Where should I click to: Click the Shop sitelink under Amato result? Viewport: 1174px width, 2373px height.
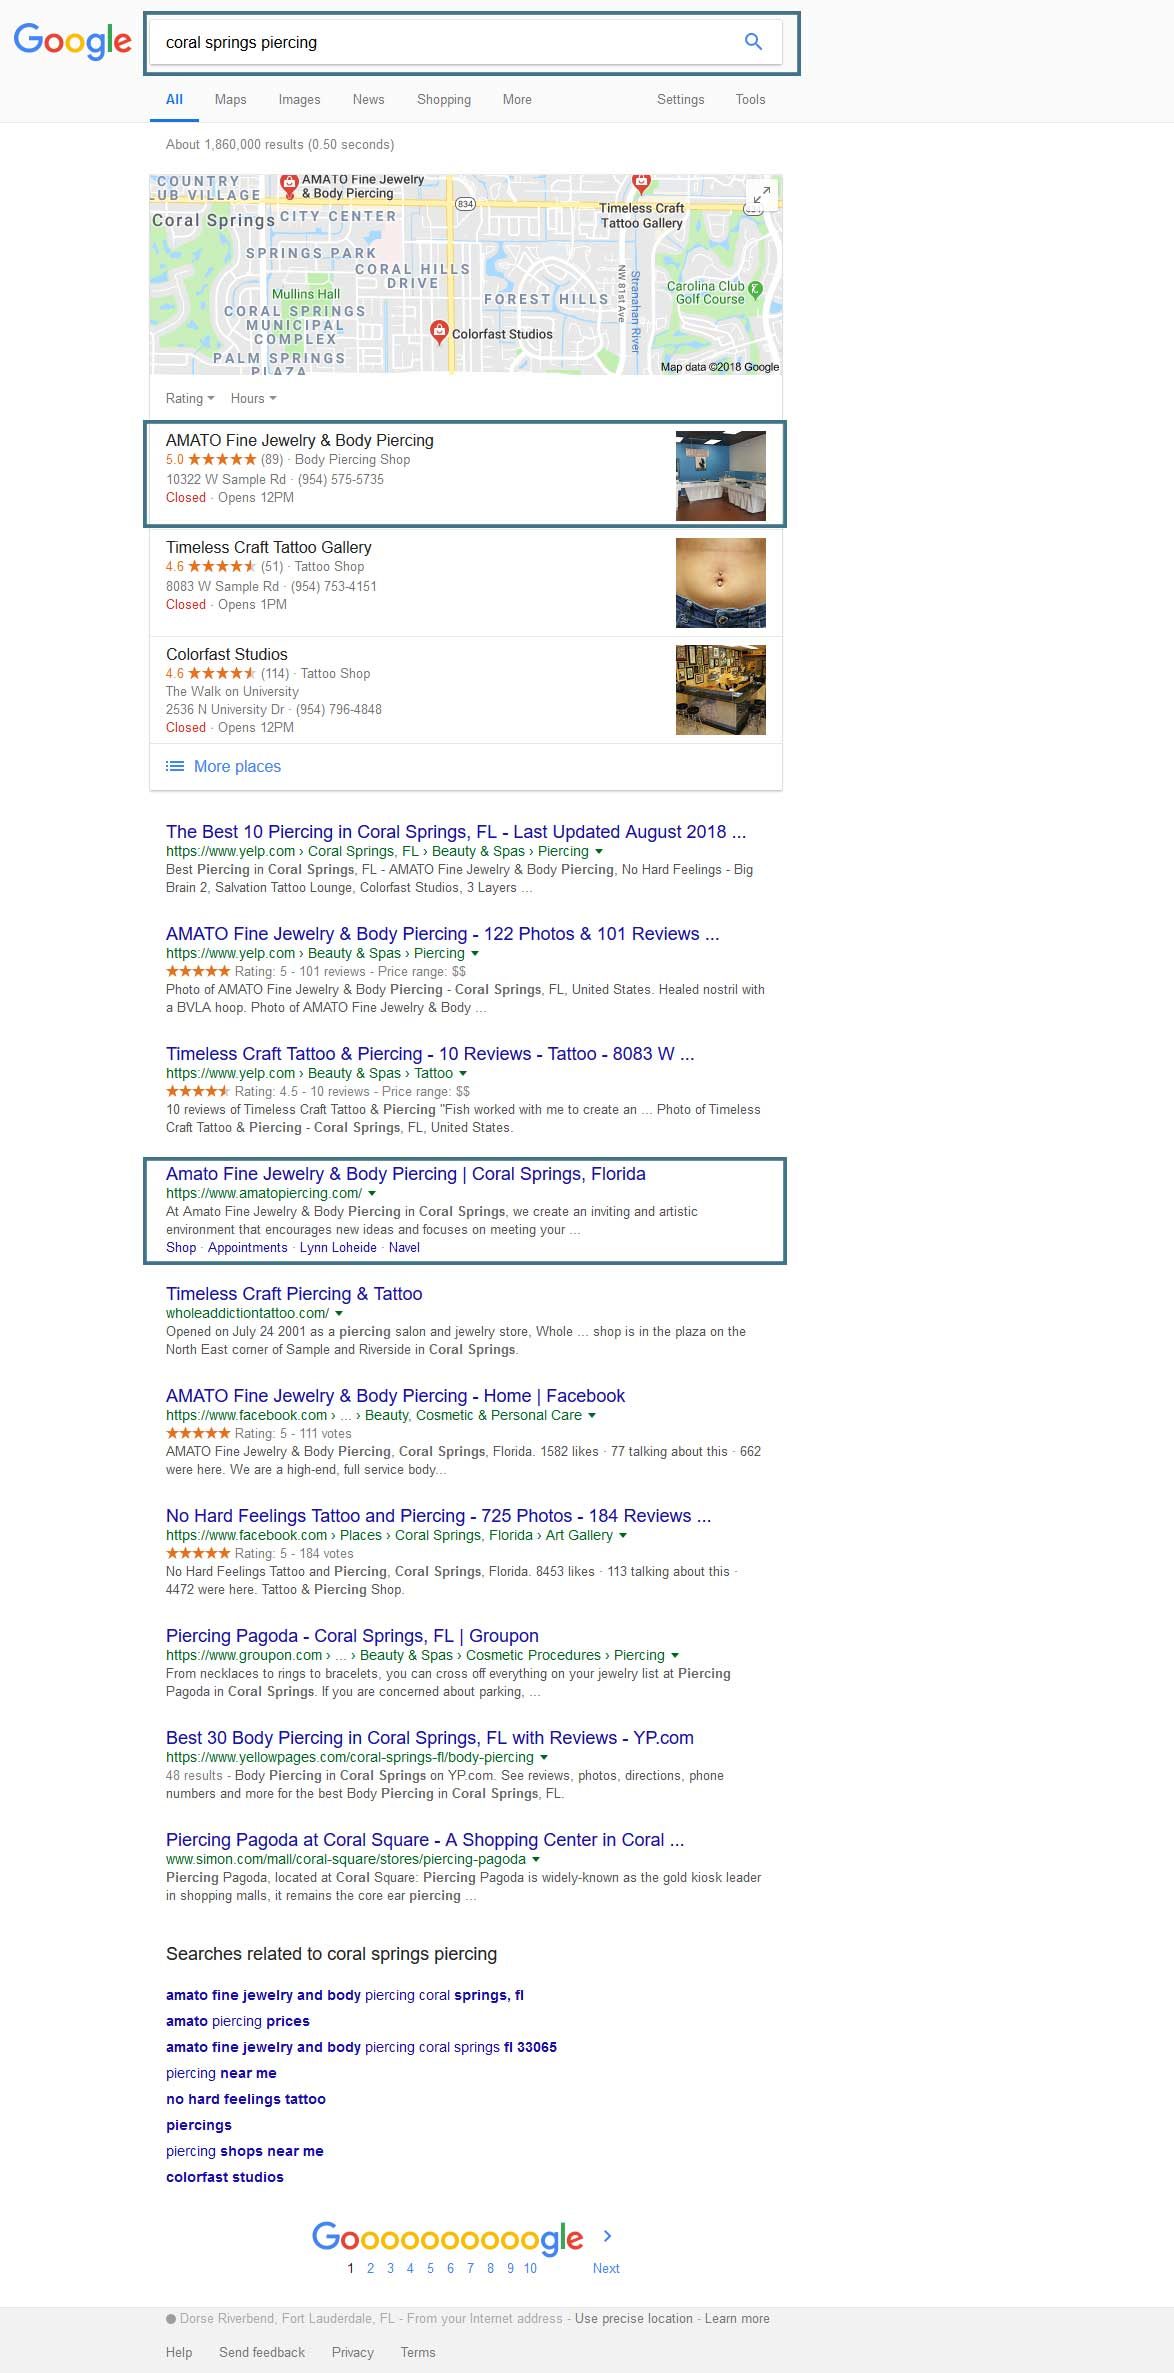tap(181, 1247)
